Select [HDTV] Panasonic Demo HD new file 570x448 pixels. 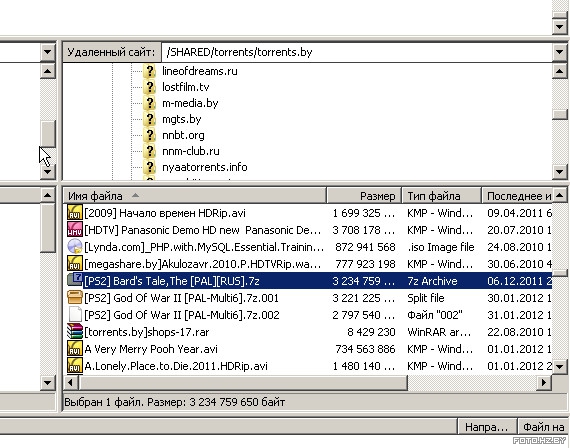203,230
